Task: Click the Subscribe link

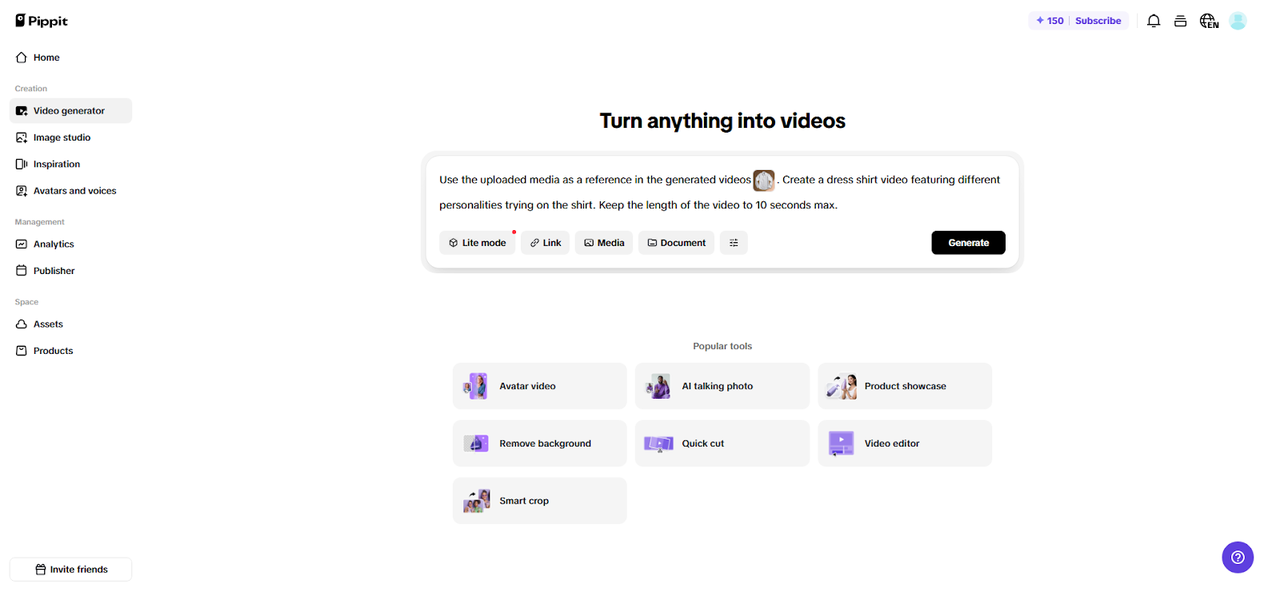Action: pos(1098,21)
